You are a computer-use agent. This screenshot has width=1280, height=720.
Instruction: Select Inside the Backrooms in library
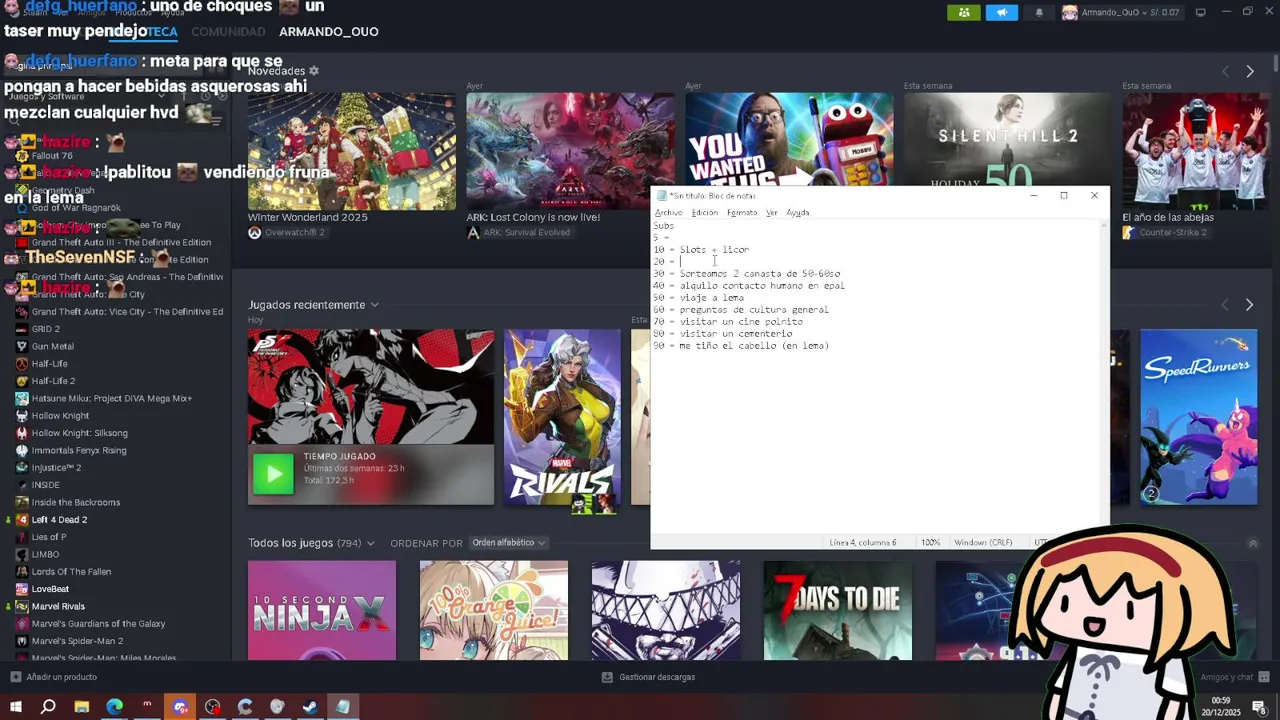click(x=75, y=502)
